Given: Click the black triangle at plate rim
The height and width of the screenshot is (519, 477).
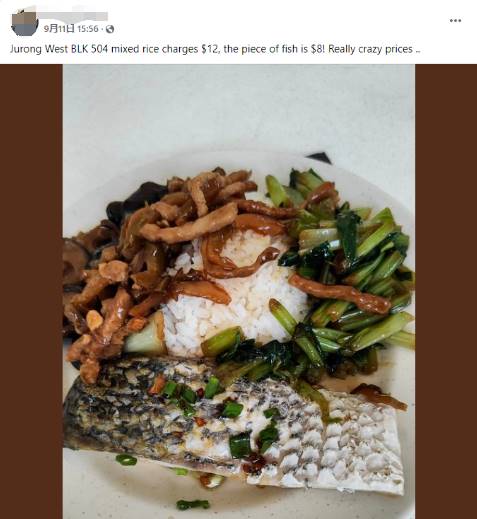Looking at the screenshot, I should [x=319, y=158].
